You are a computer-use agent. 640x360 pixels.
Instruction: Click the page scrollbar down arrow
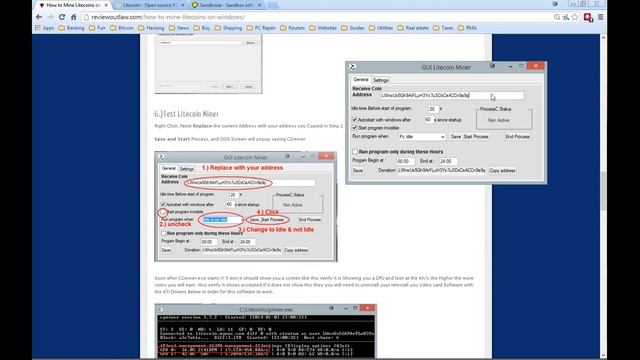coord(603,356)
